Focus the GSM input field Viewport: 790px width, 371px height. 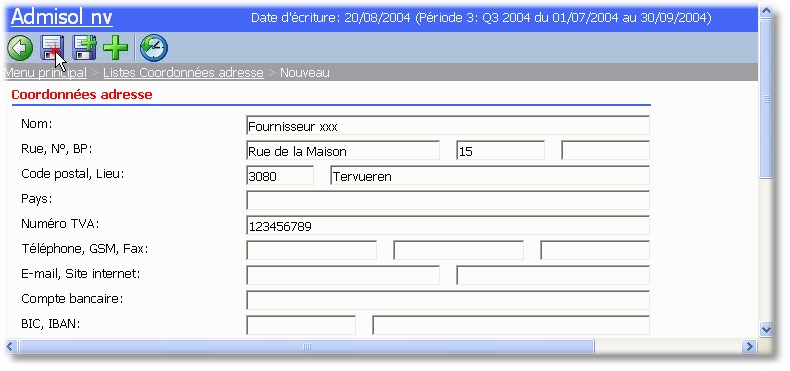pos(458,251)
